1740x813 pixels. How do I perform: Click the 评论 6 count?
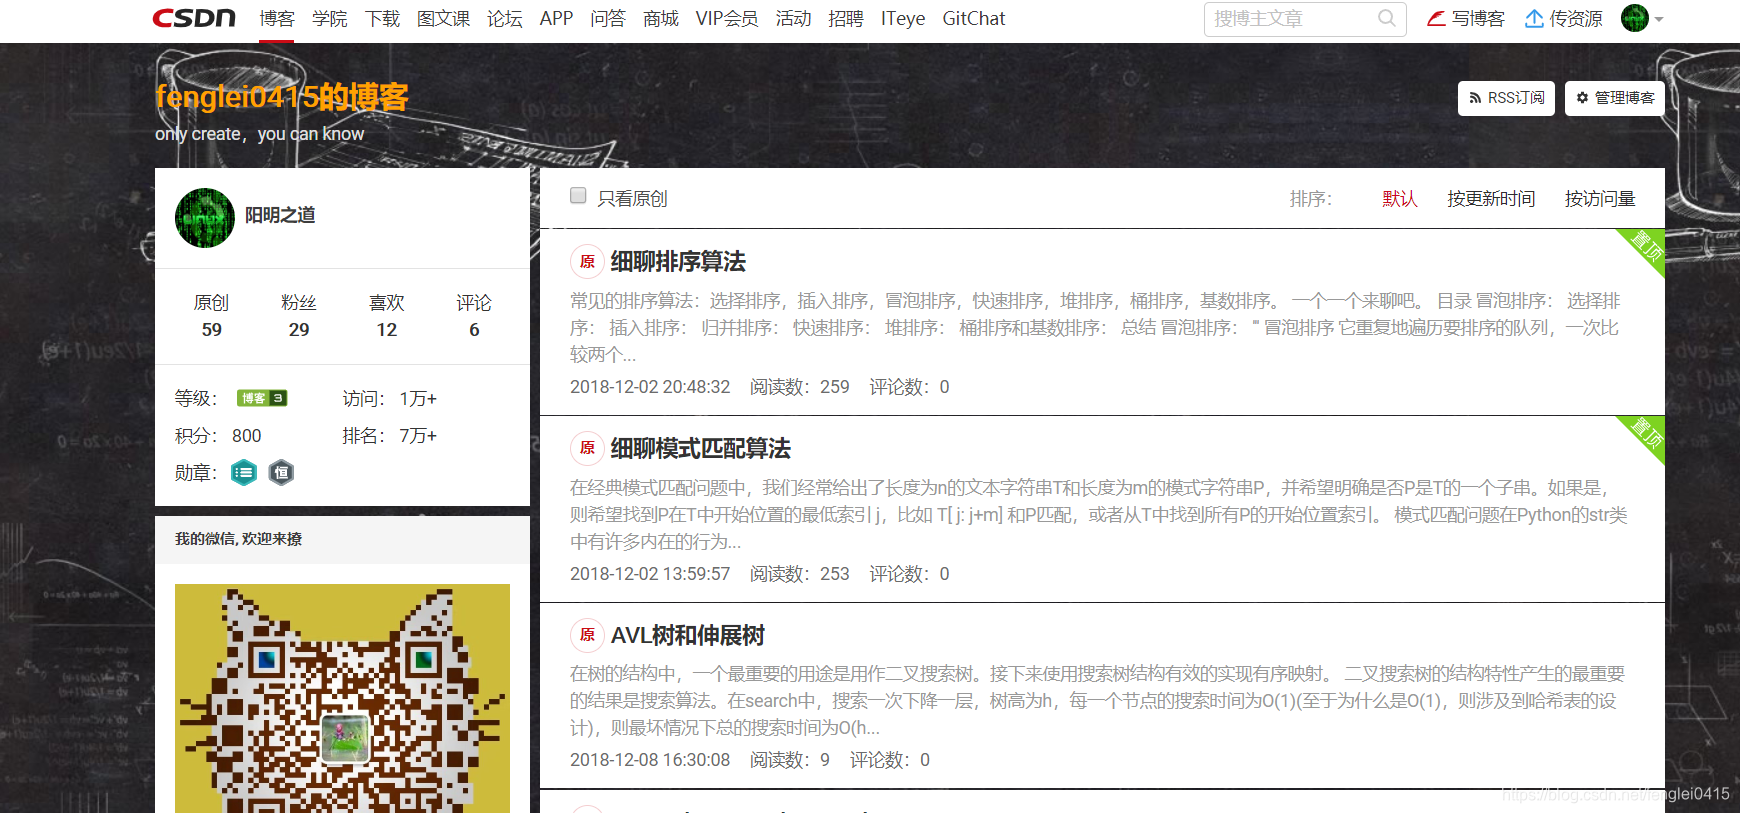474,315
